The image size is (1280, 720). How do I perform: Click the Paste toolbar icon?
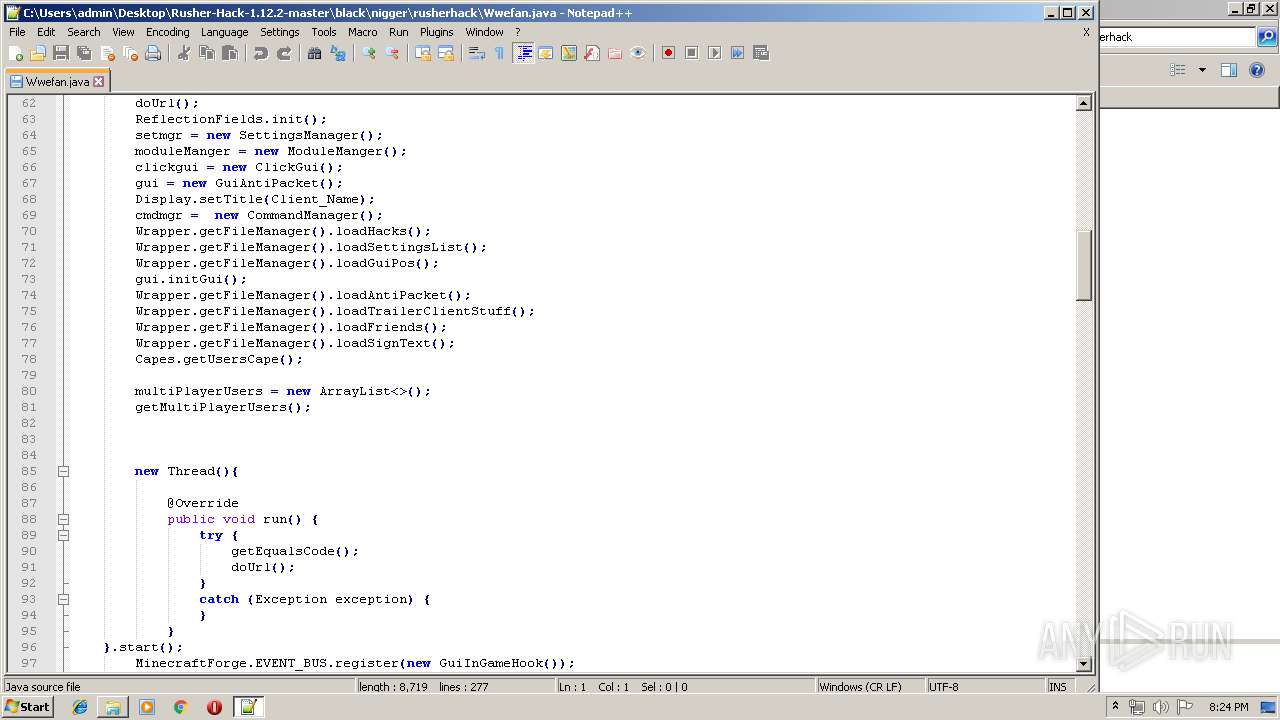point(230,53)
